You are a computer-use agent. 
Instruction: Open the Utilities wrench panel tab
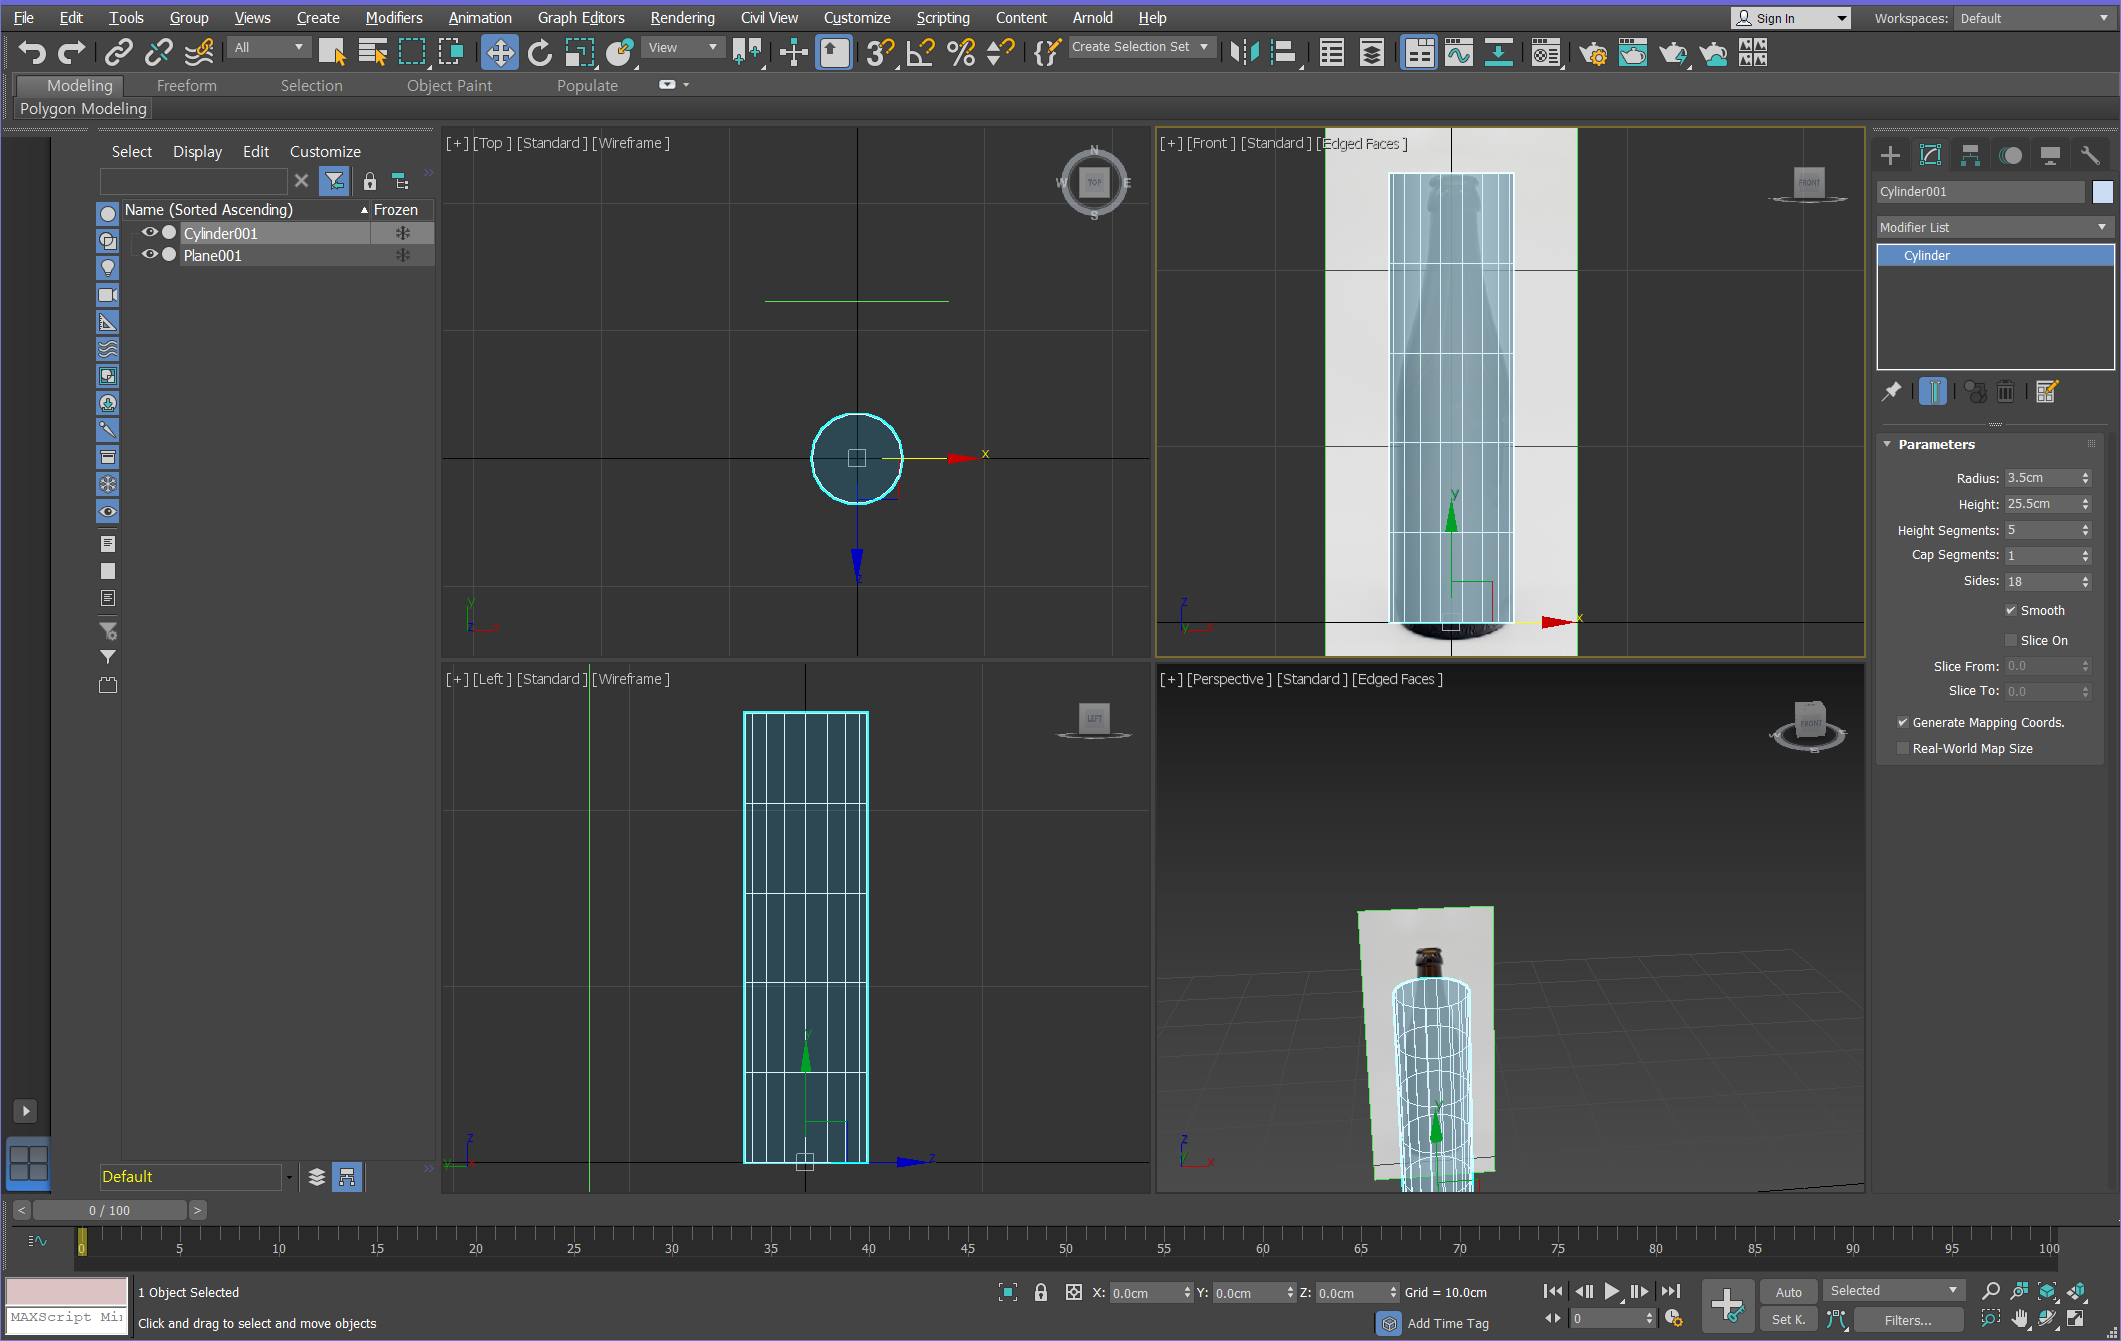pos(2090,155)
